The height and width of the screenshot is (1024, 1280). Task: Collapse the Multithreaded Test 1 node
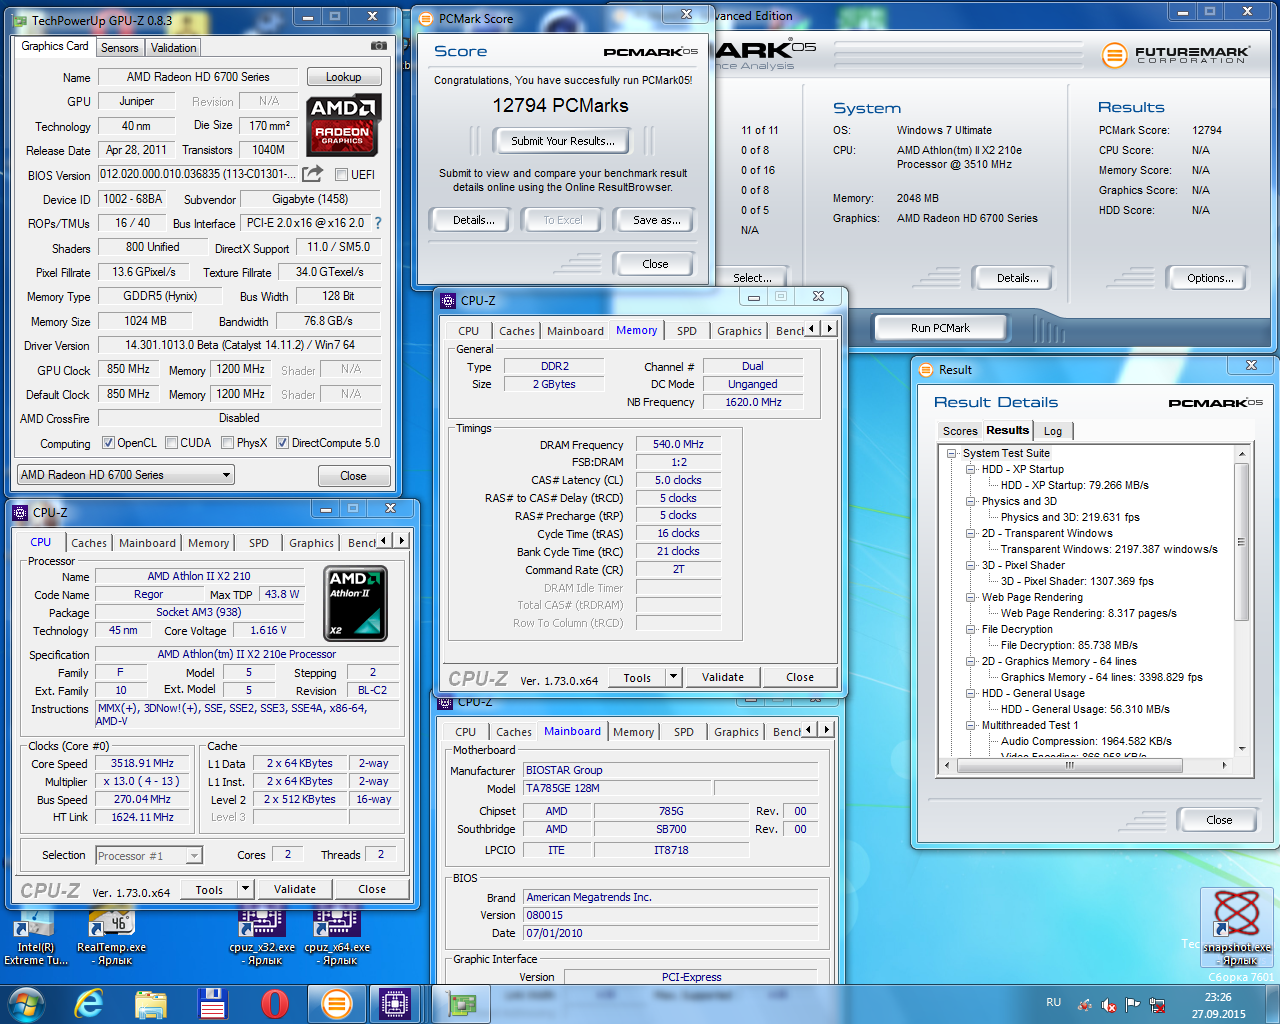(x=970, y=725)
